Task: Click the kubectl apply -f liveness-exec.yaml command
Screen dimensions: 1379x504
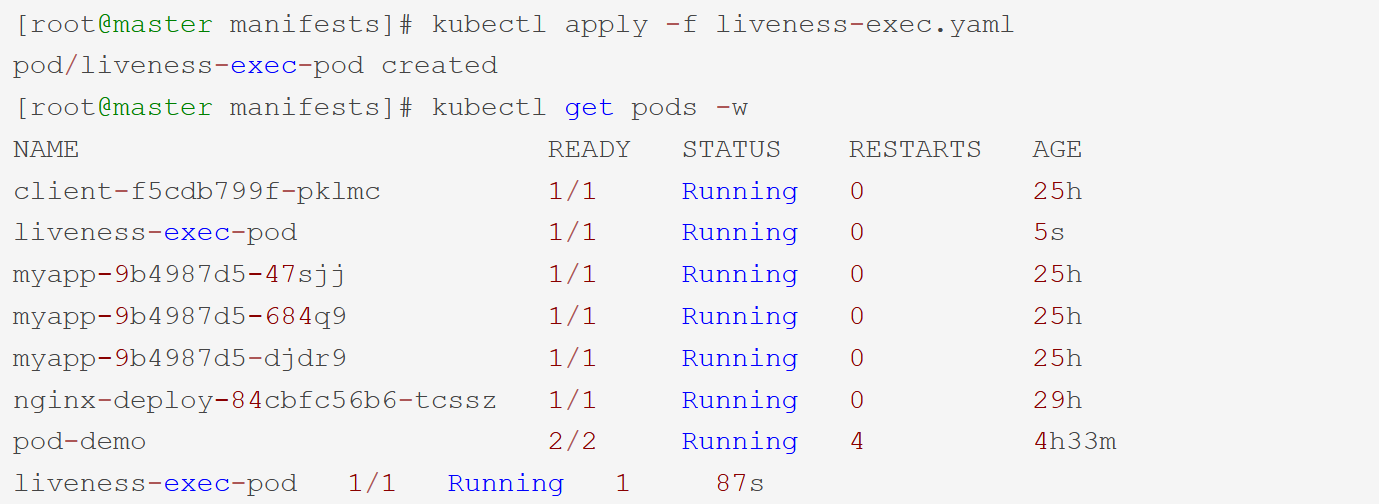Action: (x=723, y=25)
